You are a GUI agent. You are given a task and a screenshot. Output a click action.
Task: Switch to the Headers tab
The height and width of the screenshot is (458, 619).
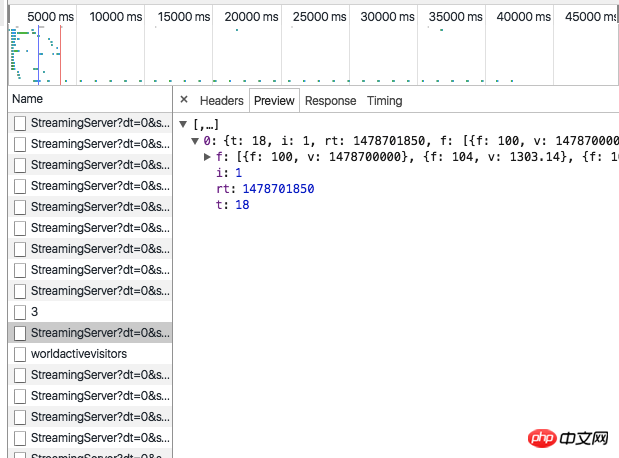coord(221,100)
